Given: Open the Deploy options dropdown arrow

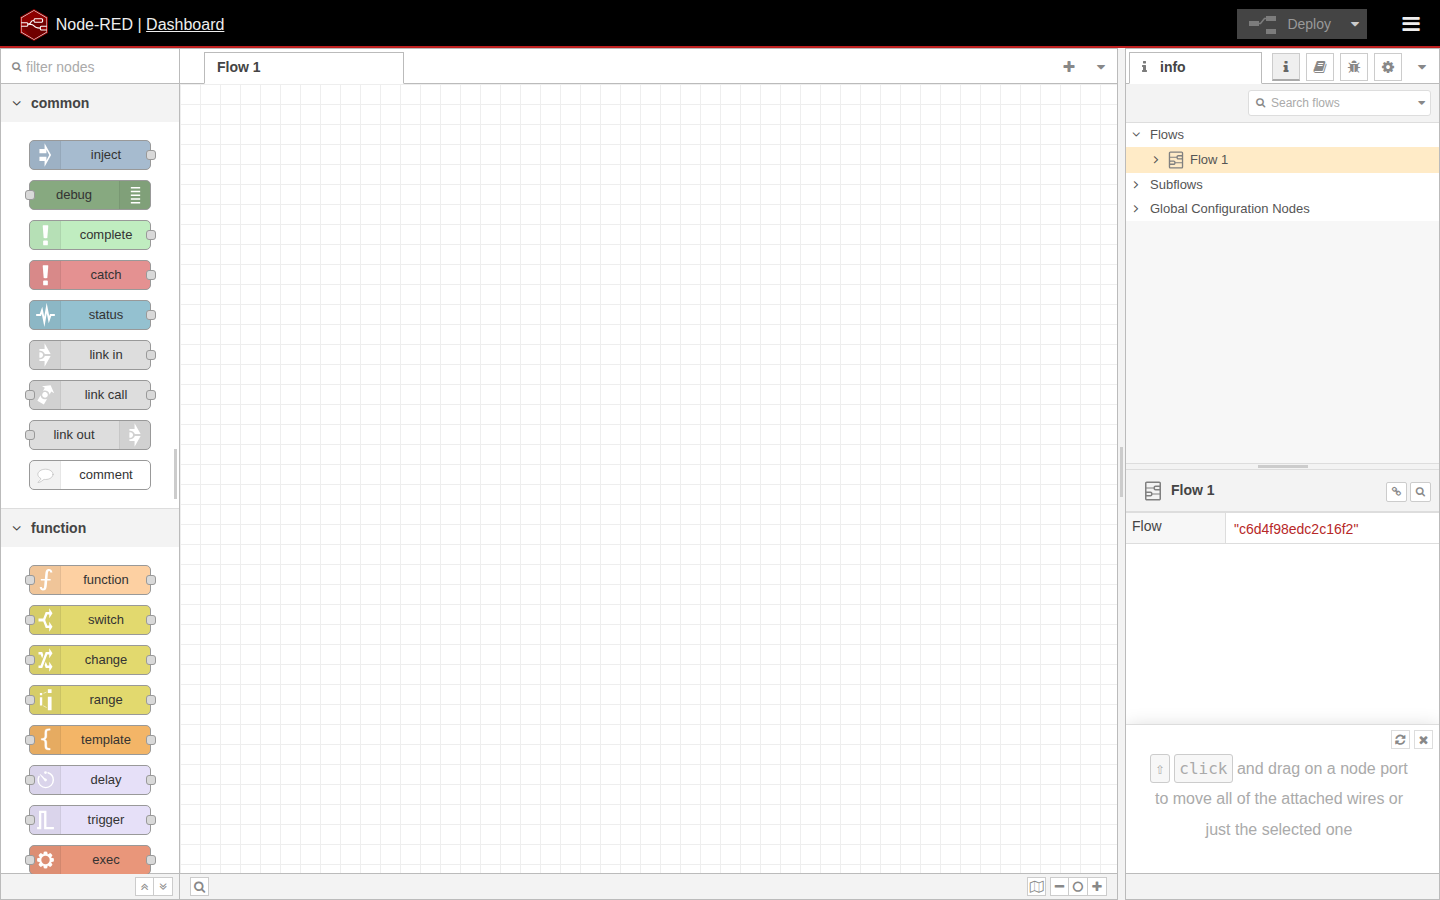Looking at the screenshot, I should coord(1355,23).
